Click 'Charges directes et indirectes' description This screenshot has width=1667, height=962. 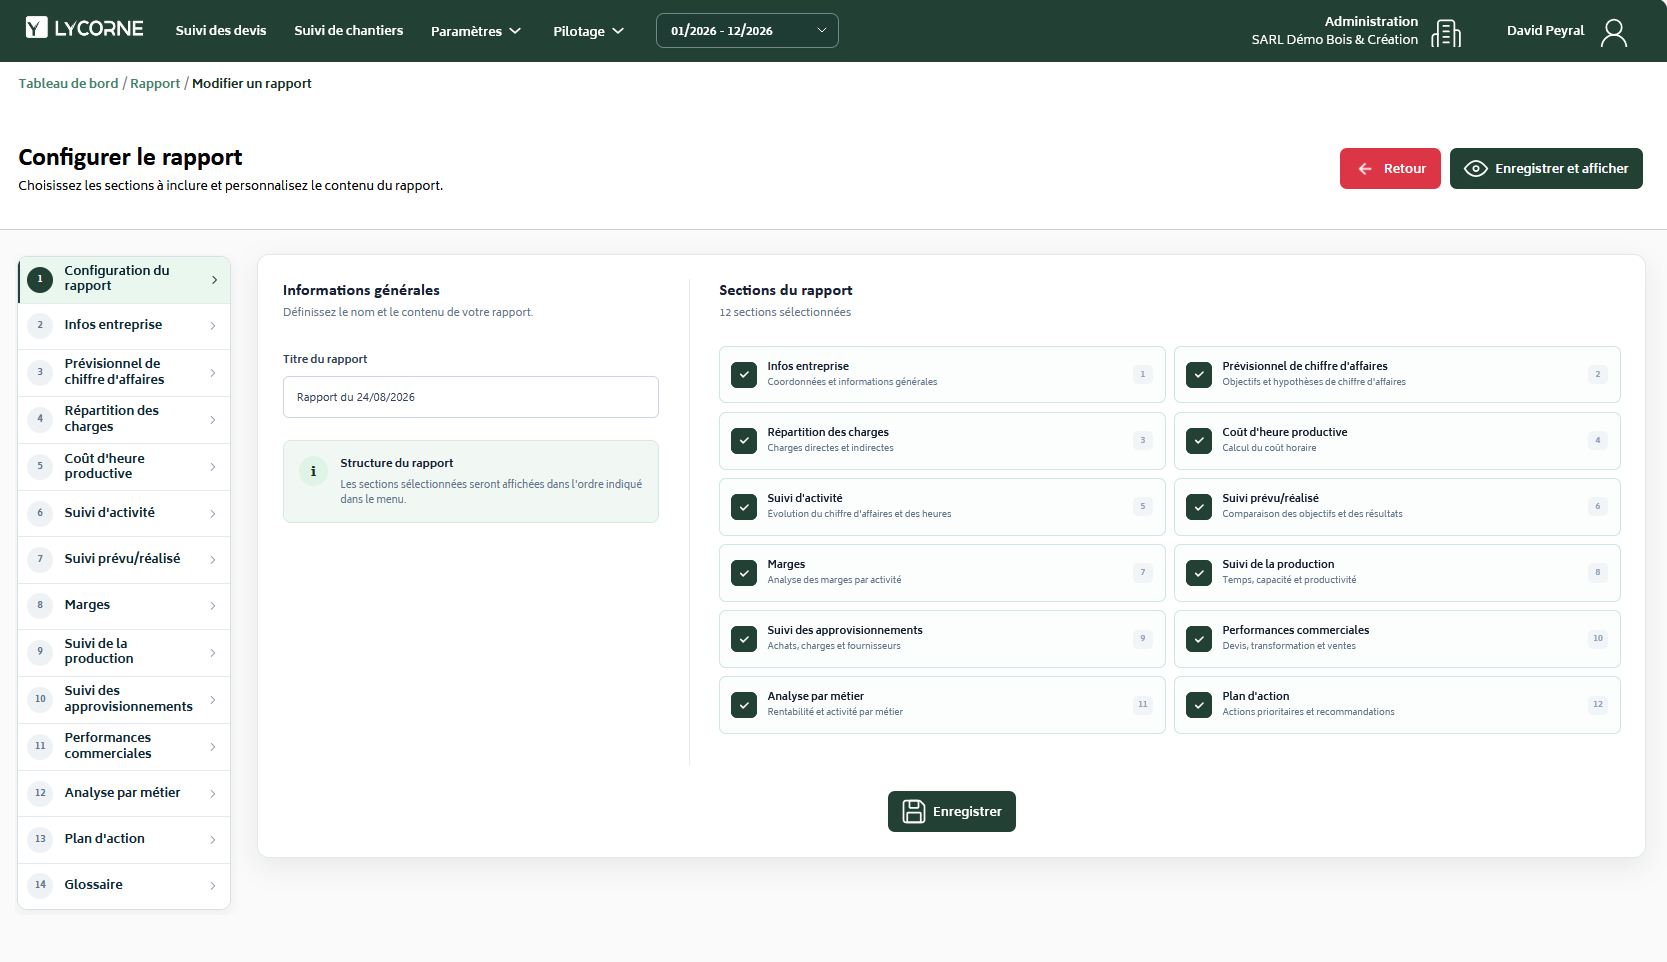coord(830,448)
